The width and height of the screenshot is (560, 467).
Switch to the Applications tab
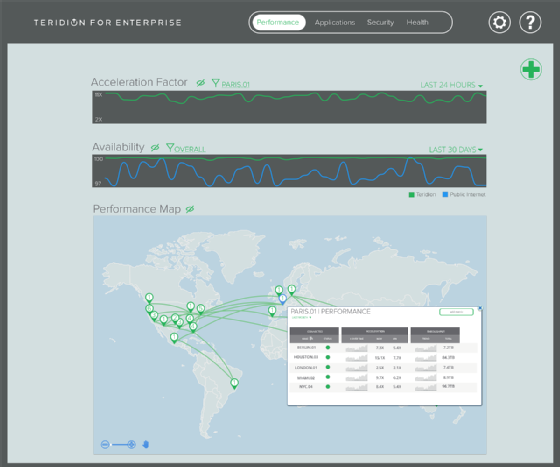pyautogui.click(x=335, y=22)
